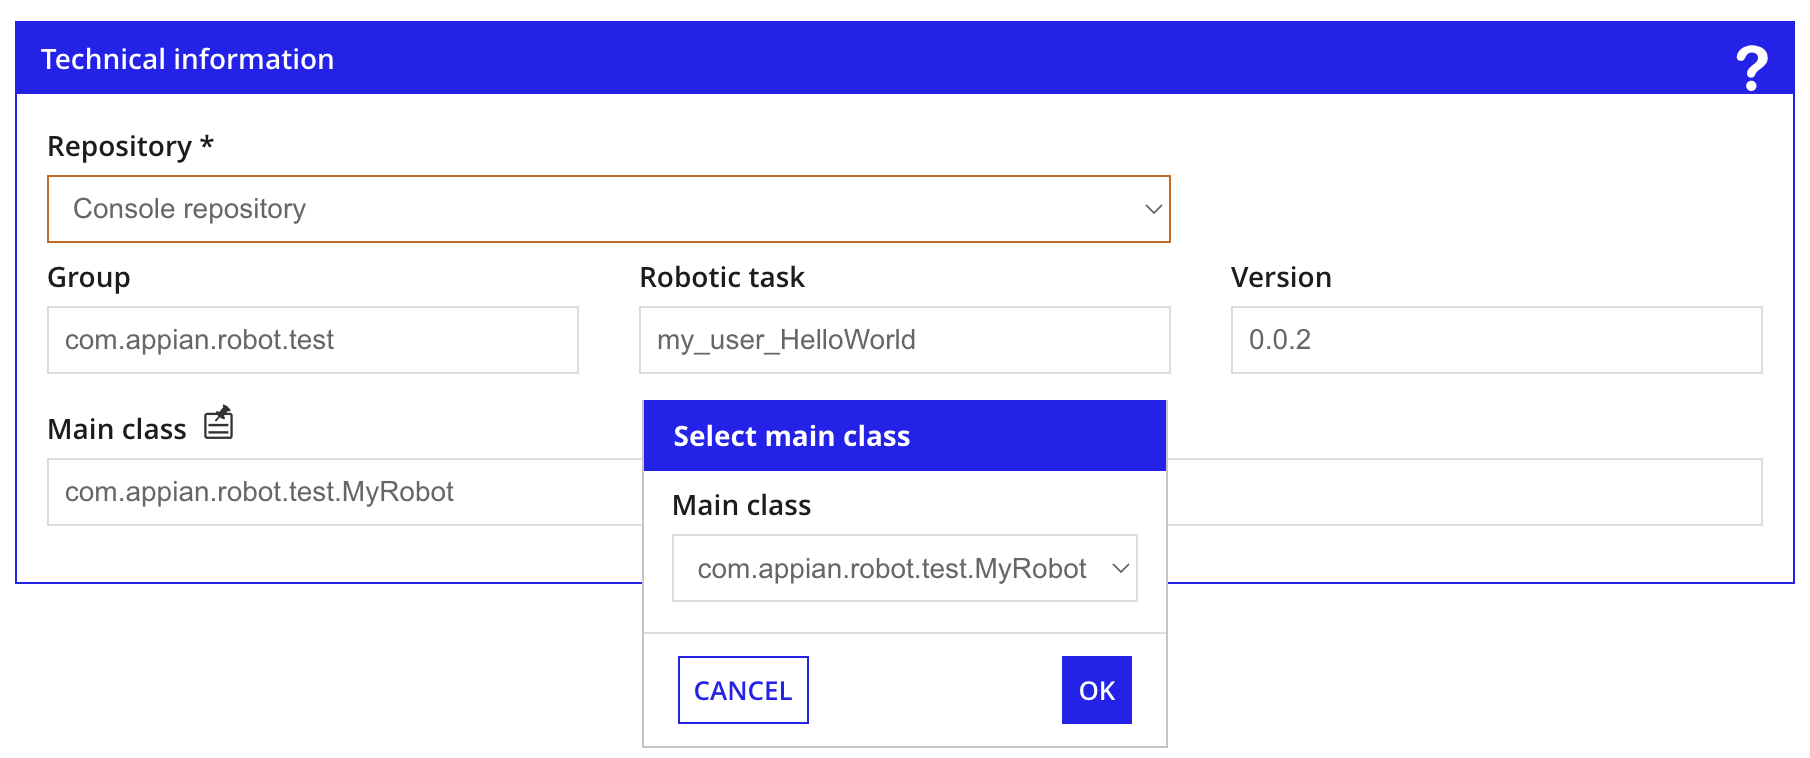Click the Version label
1810x758 pixels.
[1281, 277]
